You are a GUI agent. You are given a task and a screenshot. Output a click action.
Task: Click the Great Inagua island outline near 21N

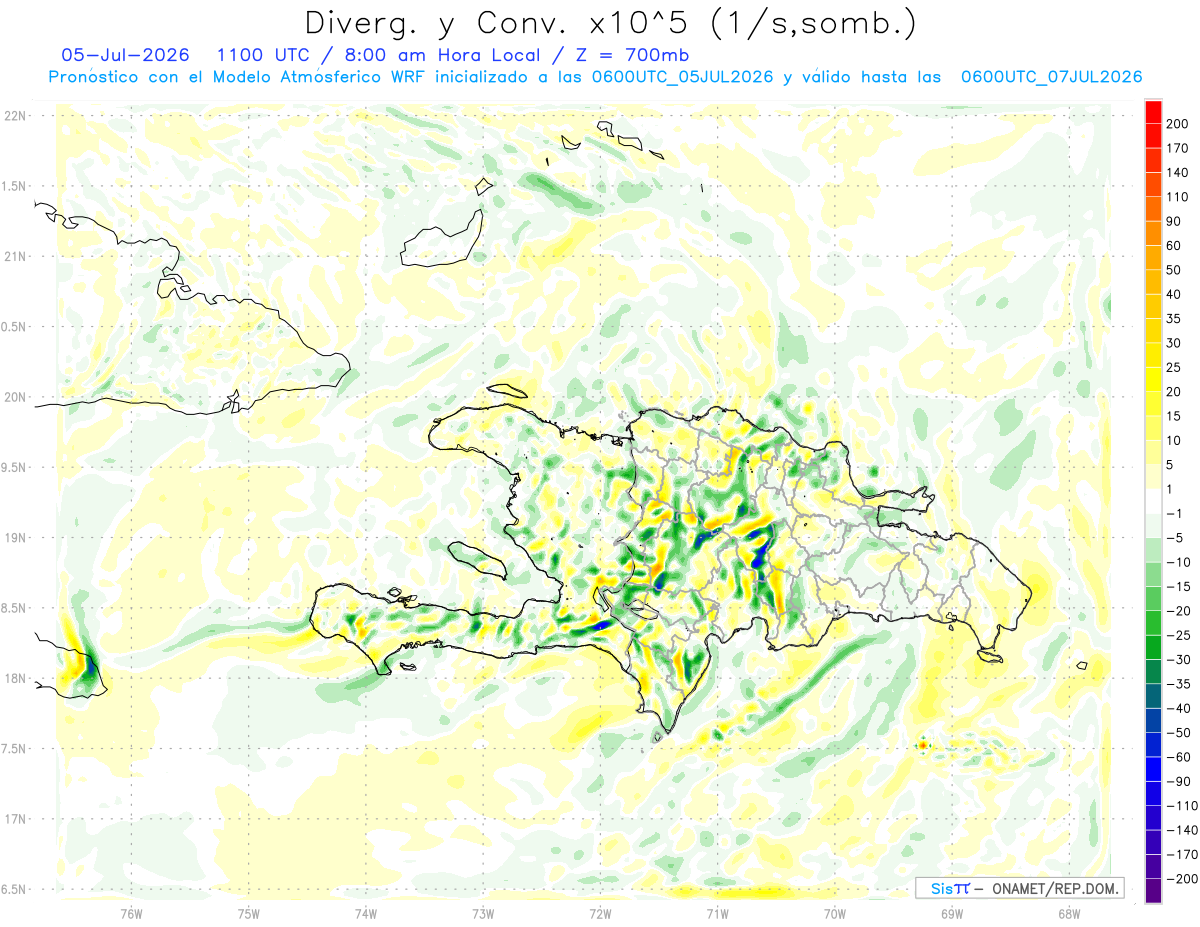440,238
